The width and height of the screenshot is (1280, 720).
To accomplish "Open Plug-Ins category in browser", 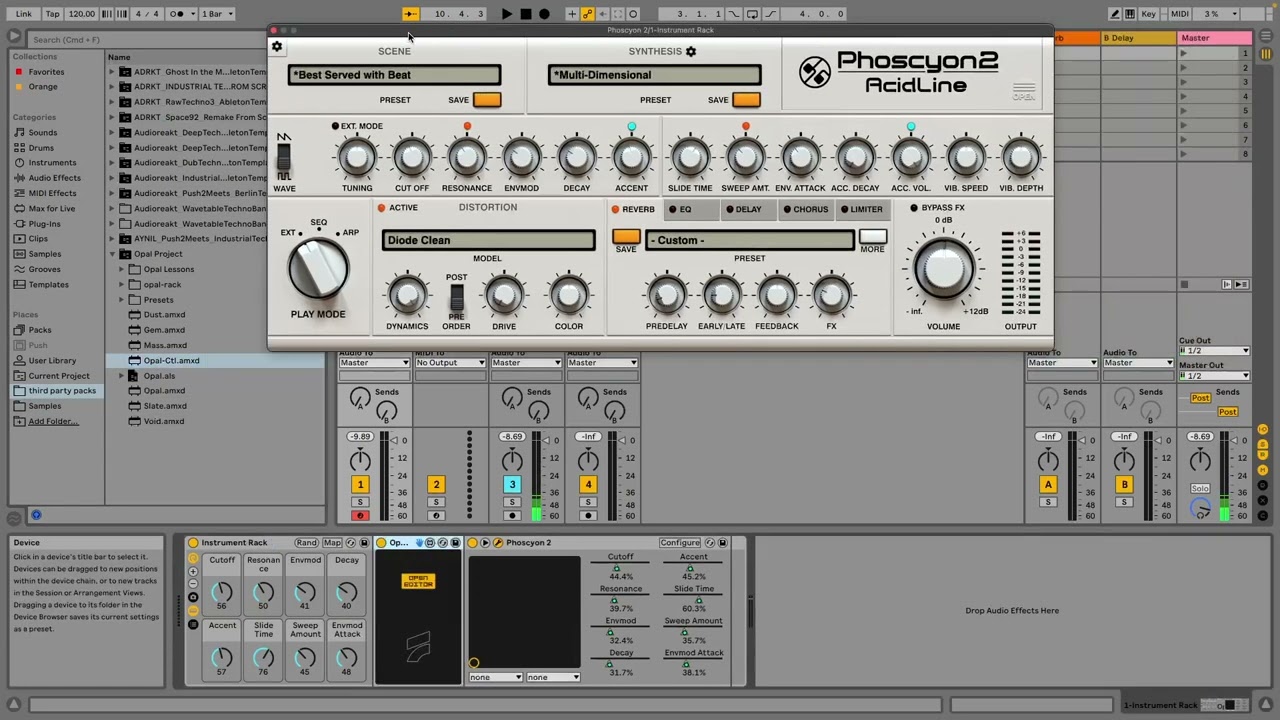I will tap(44, 224).
